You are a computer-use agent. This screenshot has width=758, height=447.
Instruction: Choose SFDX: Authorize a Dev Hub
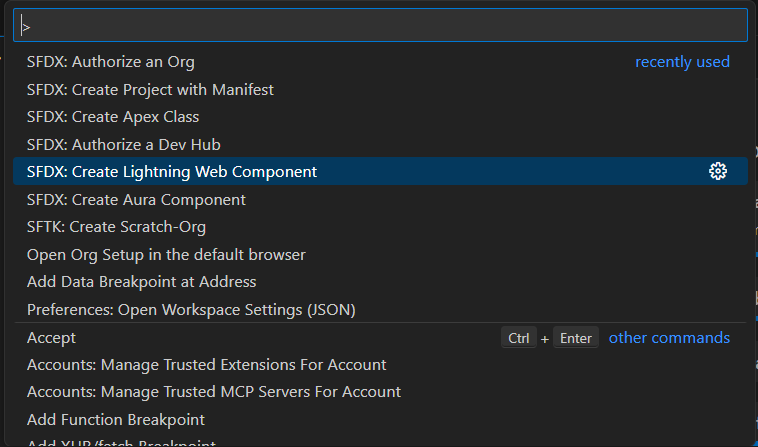(380, 144)
